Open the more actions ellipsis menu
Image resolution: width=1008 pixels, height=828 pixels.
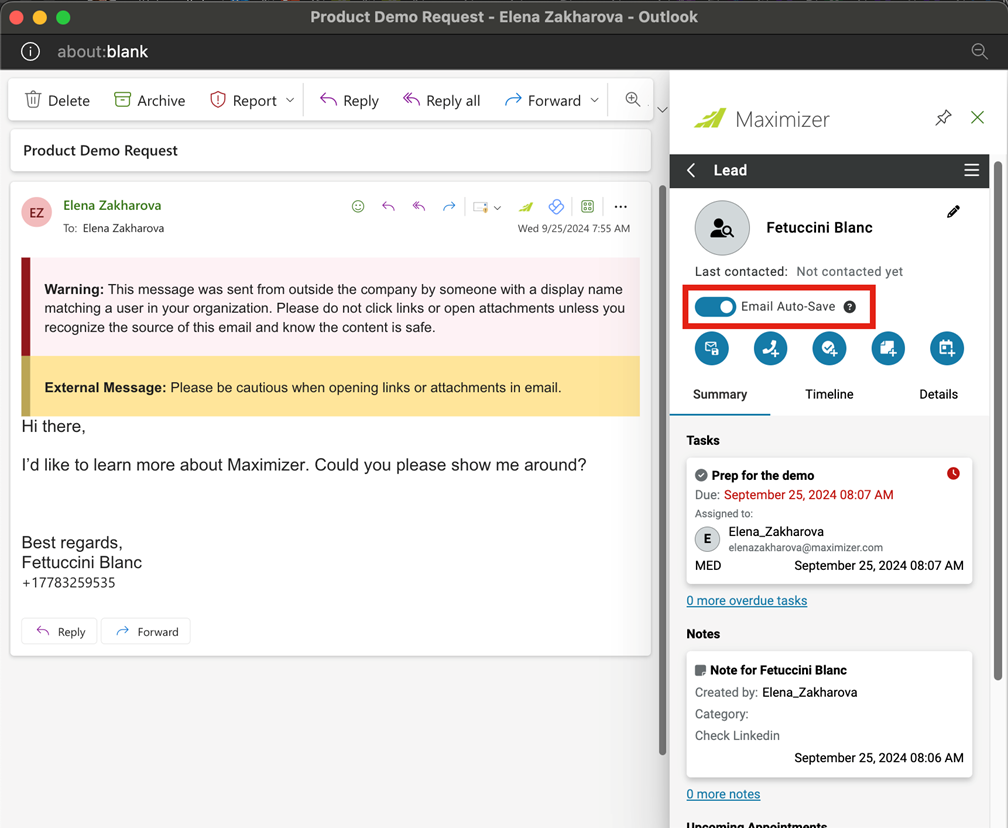620,206
